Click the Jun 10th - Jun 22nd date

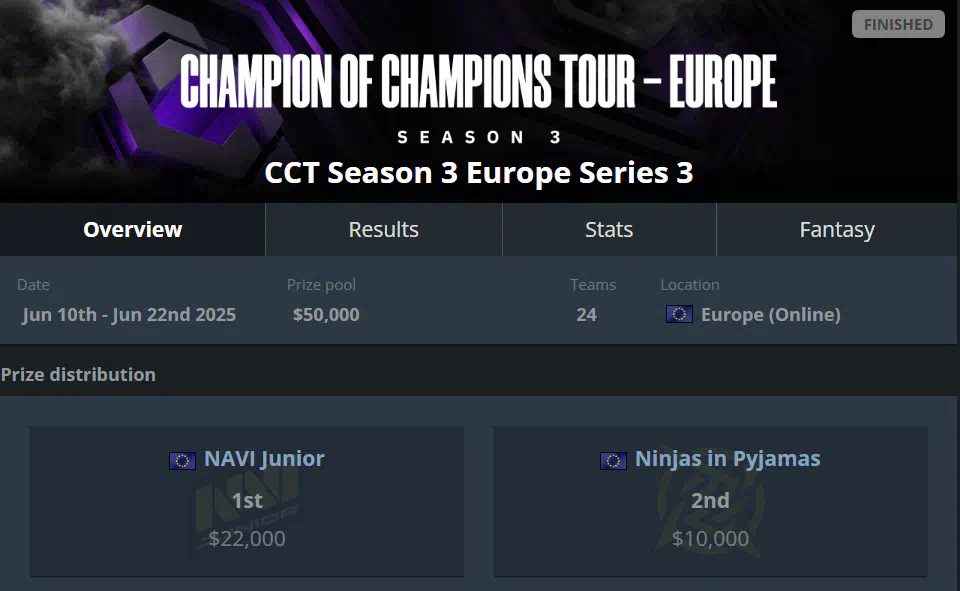pos(129,315)
